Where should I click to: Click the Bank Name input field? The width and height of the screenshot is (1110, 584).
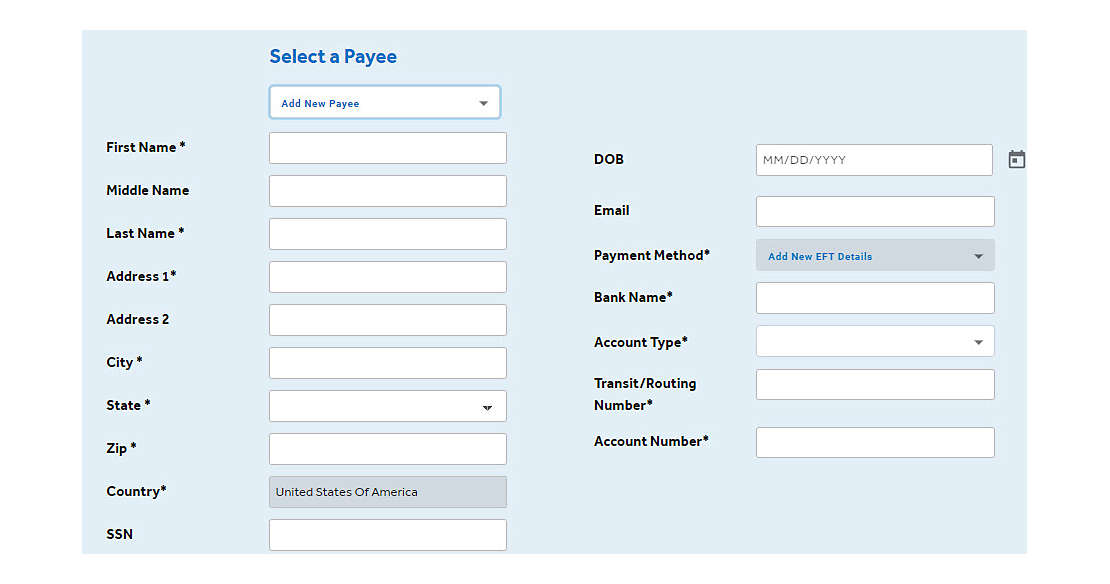click(875, 298)
